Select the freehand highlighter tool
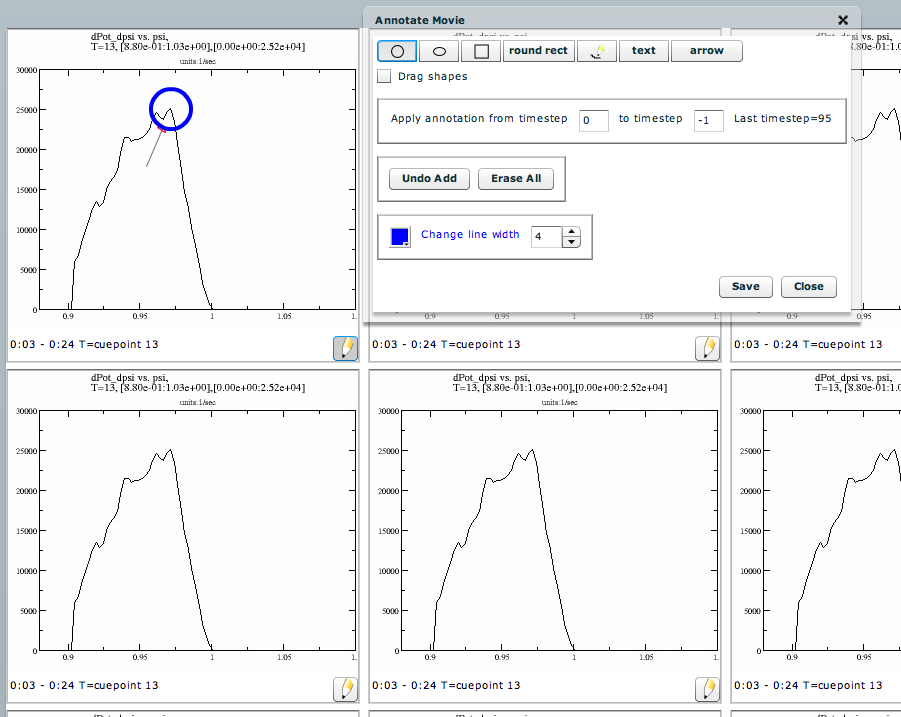Image resolution: width=901 pixels, height=717 pixels. (597, 51)
